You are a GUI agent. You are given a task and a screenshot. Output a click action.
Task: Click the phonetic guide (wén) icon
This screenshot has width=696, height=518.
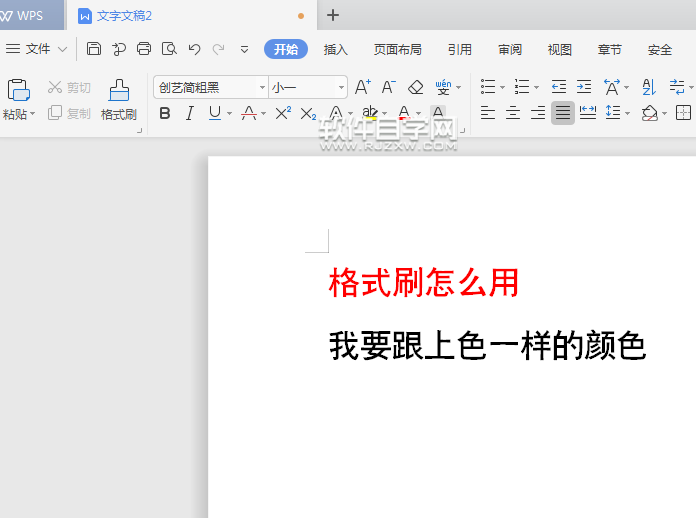443,87
